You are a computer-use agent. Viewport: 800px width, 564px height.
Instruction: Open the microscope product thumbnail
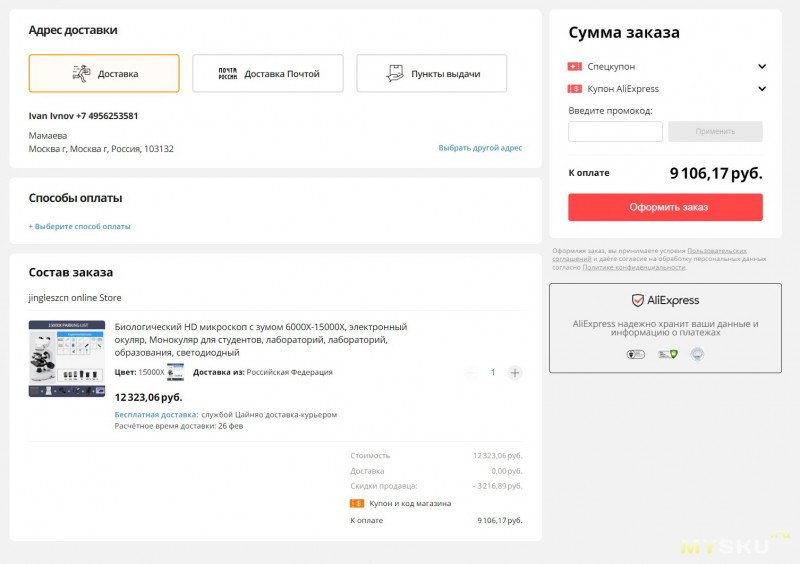click(67, 359)
